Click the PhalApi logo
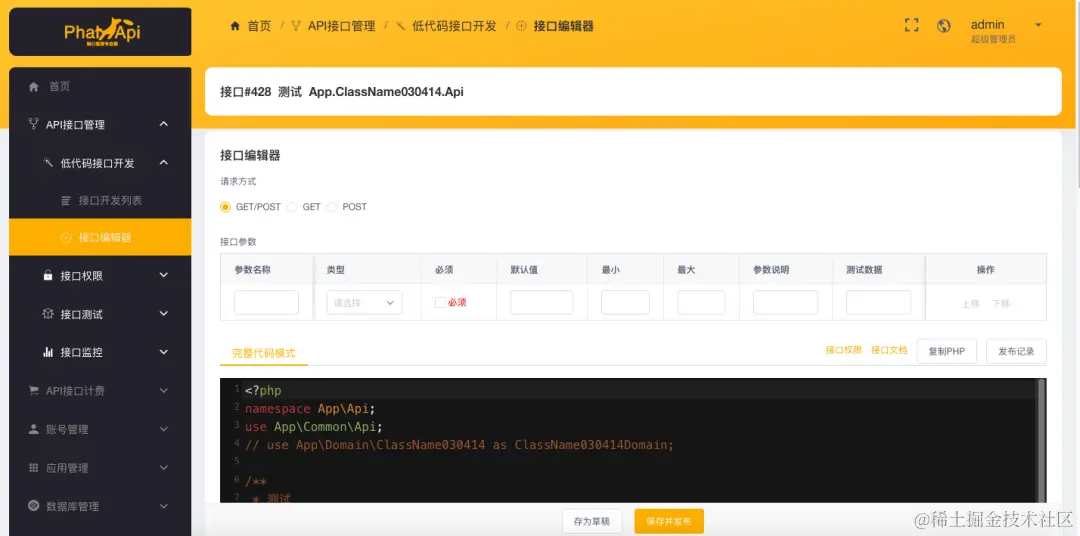 (x=101, y=32)
